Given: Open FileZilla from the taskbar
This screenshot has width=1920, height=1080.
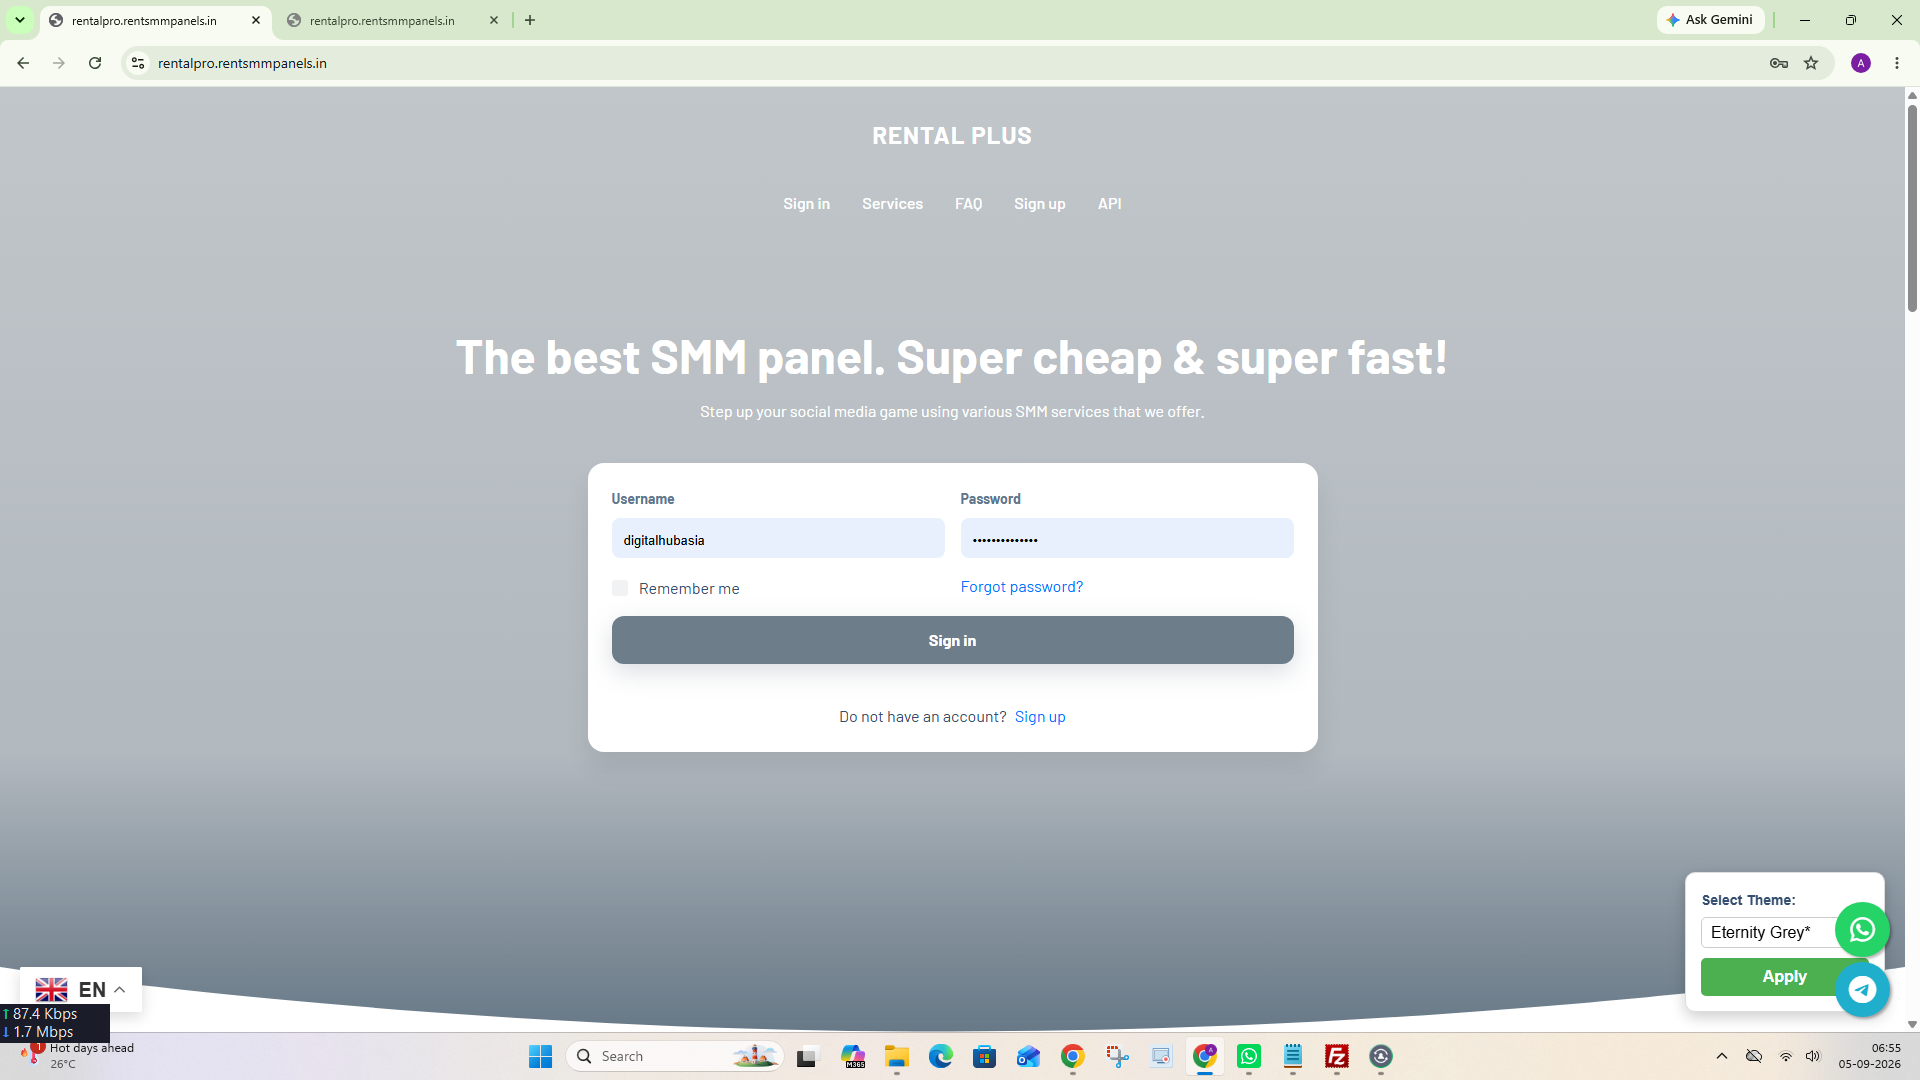Looking at the screenshot, I should (x=1337, y=1056).
